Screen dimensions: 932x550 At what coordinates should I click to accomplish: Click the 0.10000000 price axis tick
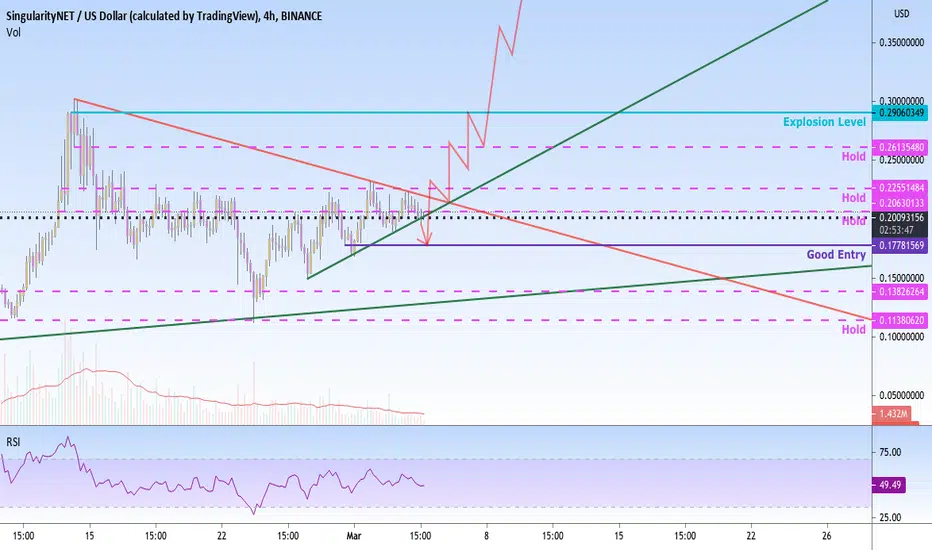click(901, 337)
